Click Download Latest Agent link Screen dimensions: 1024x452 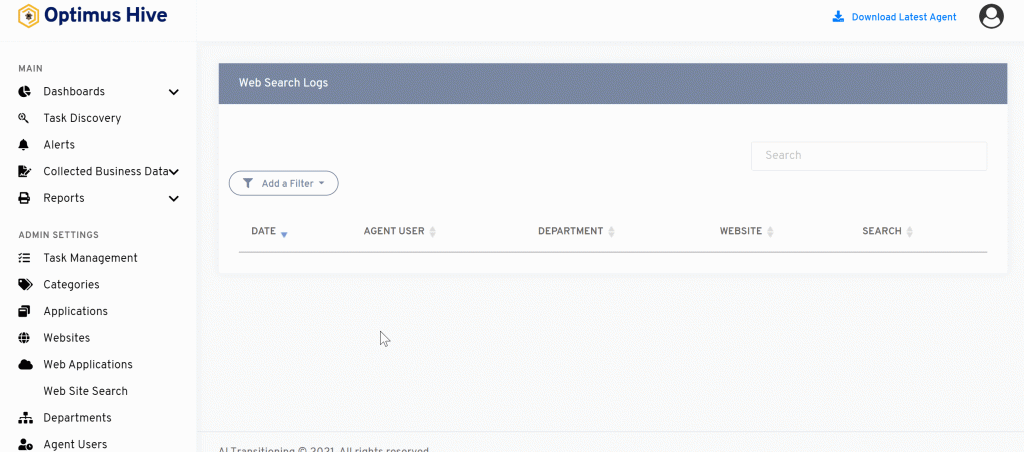(x=904, y=17)
